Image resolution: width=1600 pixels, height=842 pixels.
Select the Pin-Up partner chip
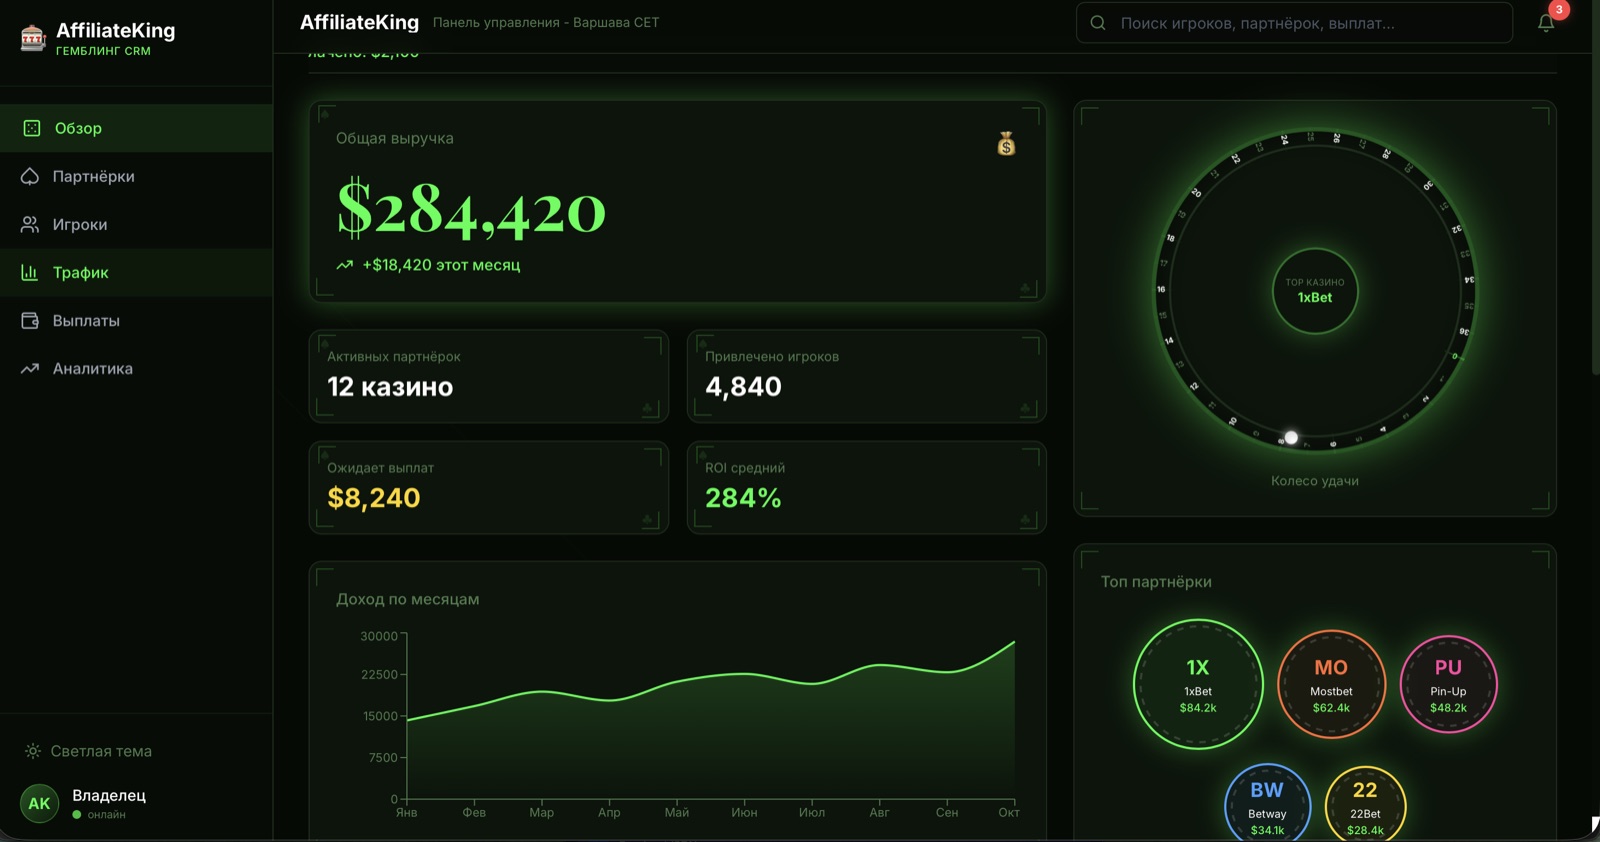[1448, 684]
